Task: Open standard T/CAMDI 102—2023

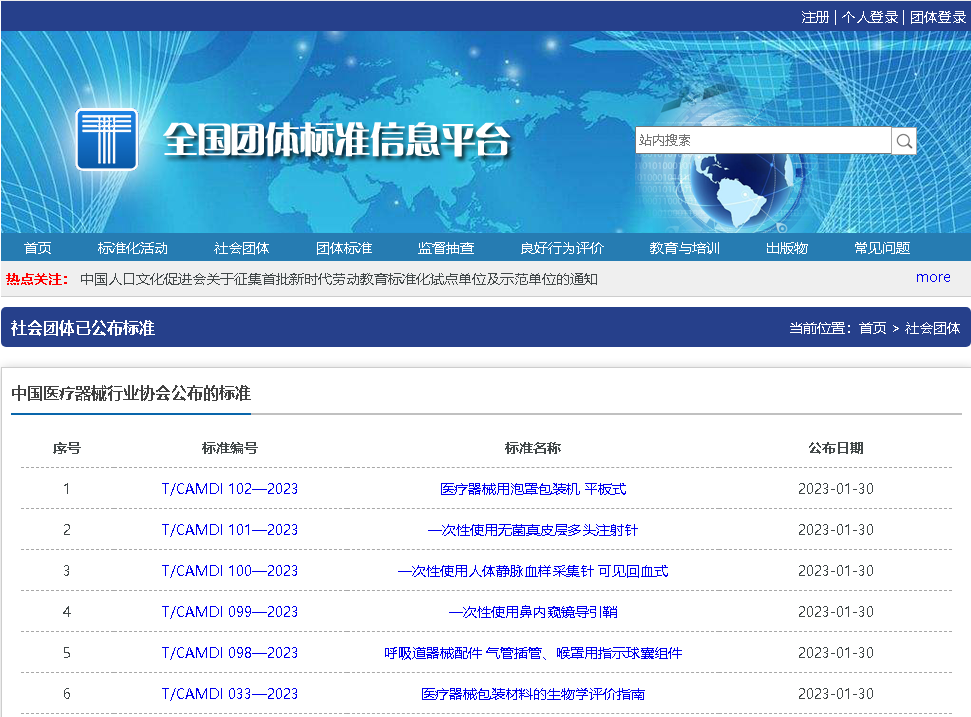Action: (x=229, y=489)
